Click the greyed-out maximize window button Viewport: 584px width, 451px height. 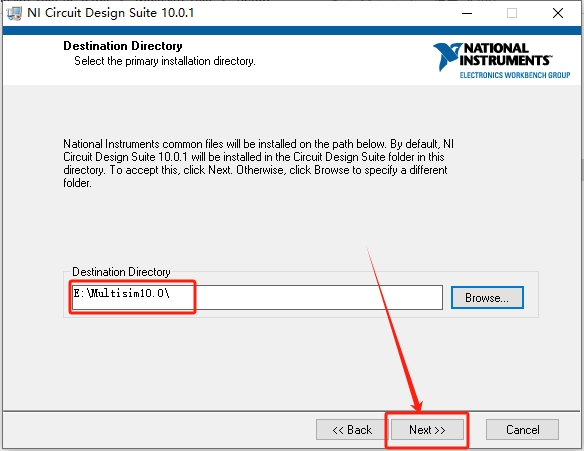[x=512, y=13]
